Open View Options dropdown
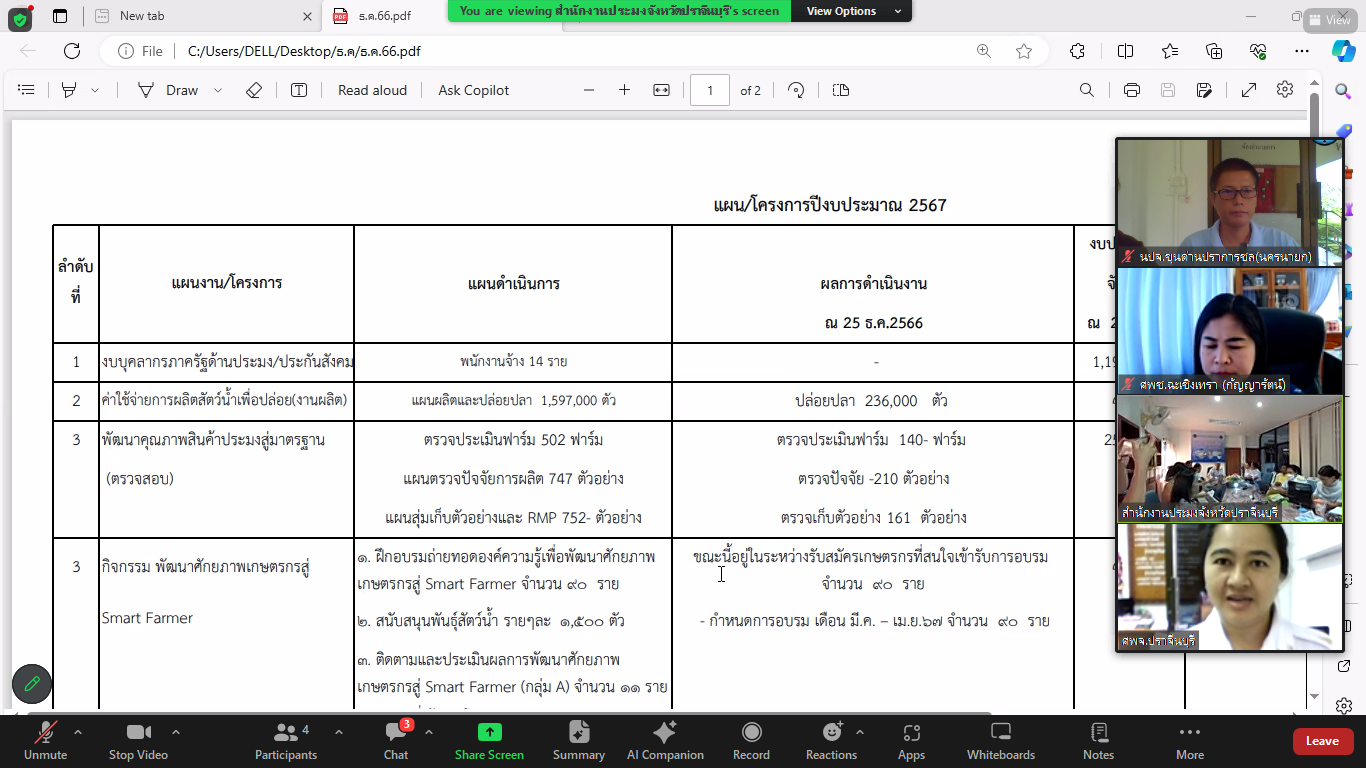 click(x=852, y=11)
